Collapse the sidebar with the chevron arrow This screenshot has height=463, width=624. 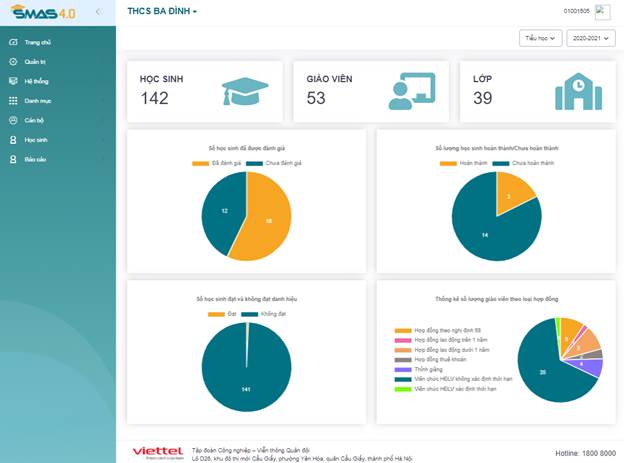point(97,12)
